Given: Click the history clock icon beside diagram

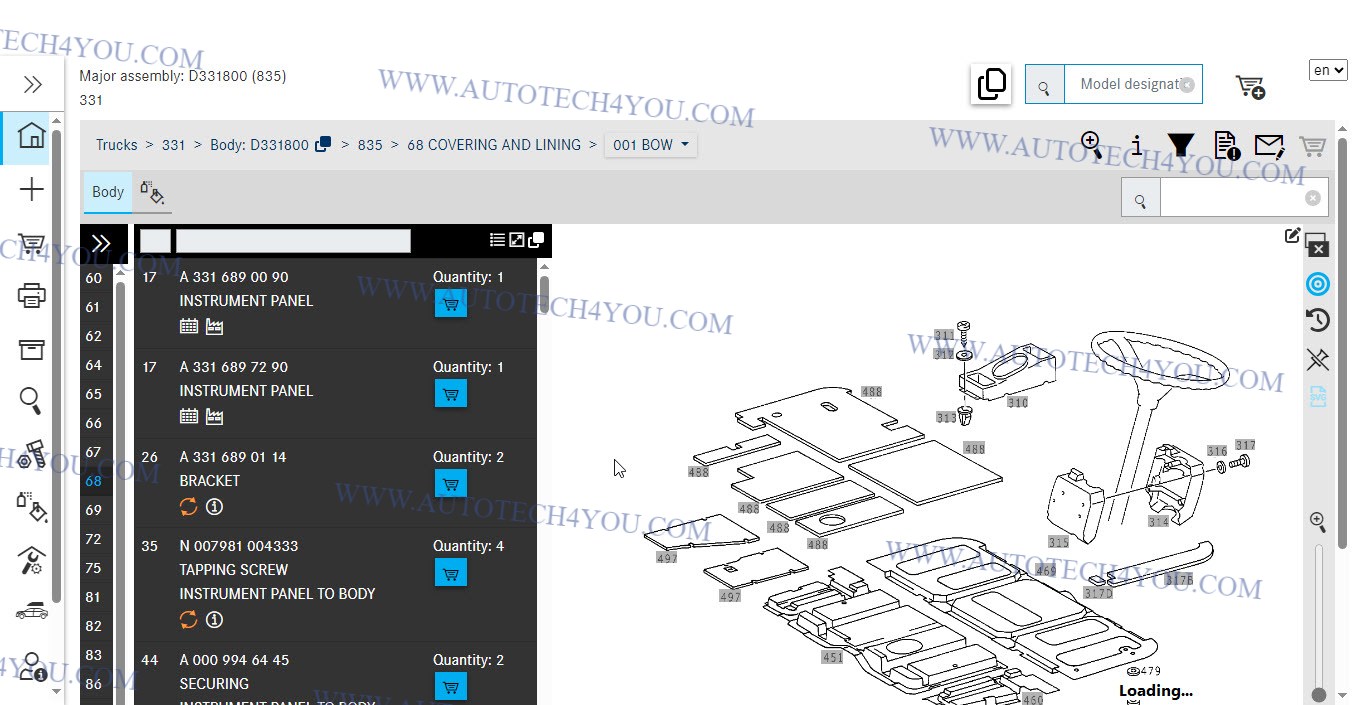Looking at the screenshot, I should [x=1318, y=320].
